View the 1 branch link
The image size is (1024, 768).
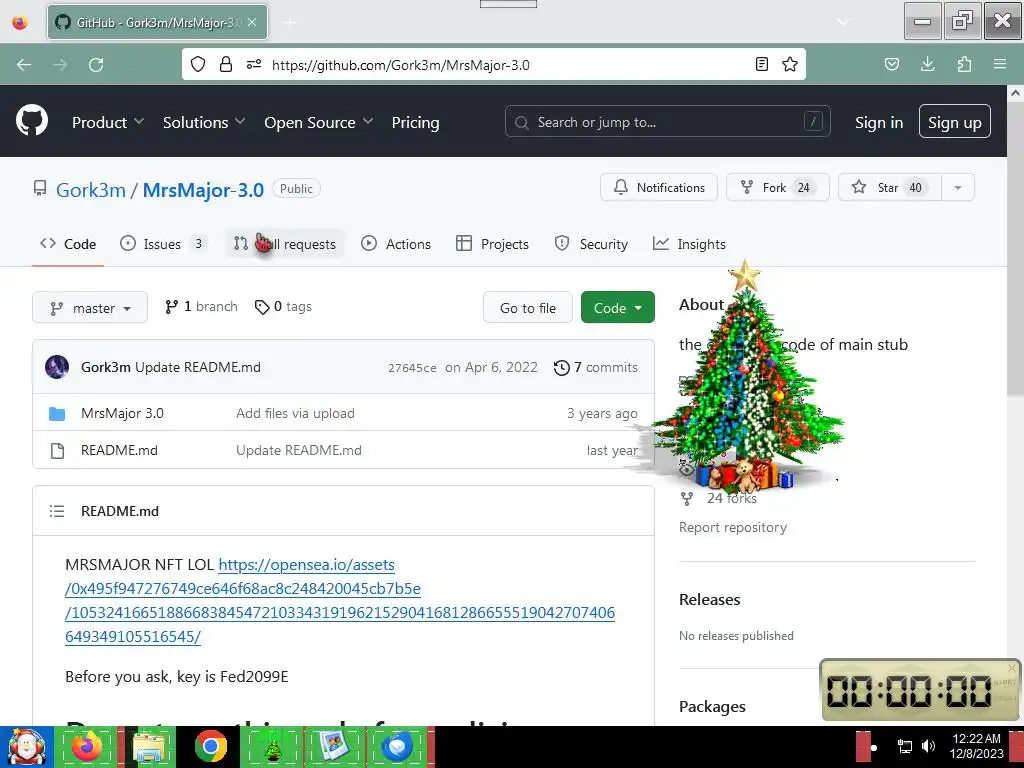click(x=201, y=306)
